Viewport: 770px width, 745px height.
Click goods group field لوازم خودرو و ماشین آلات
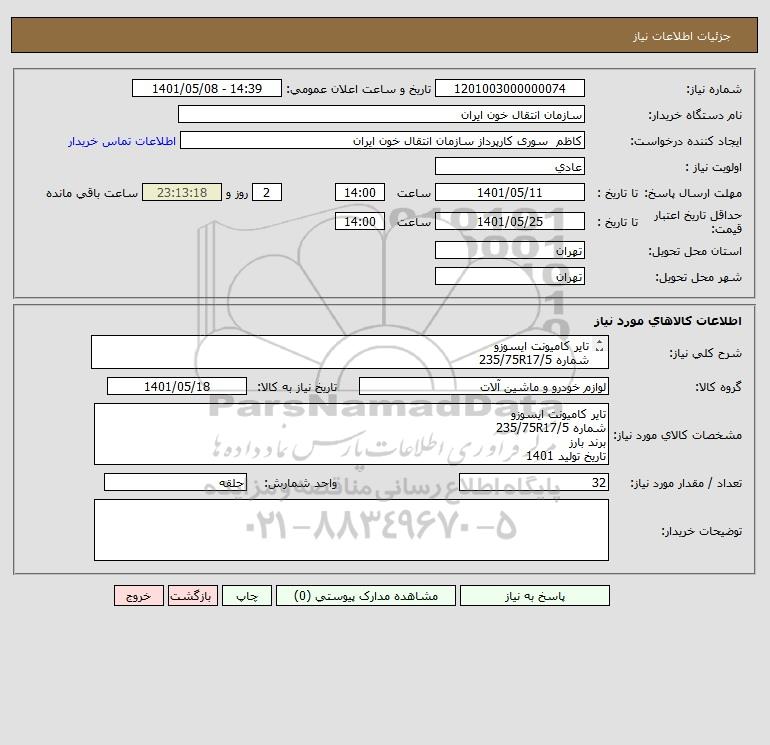tap(484, 386)
